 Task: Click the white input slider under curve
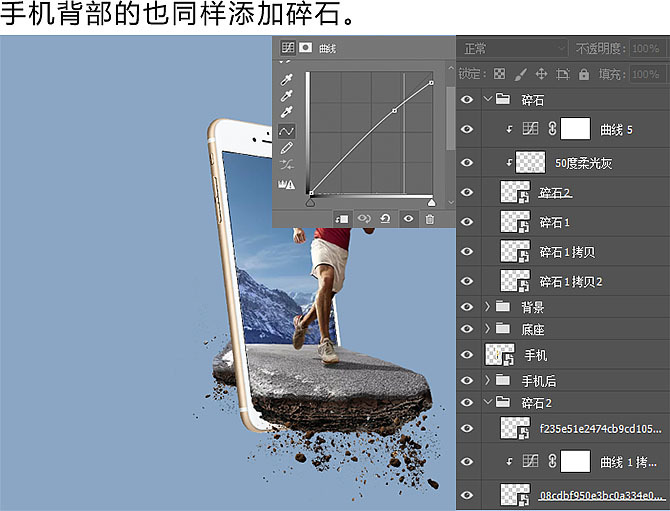point(431,202)
